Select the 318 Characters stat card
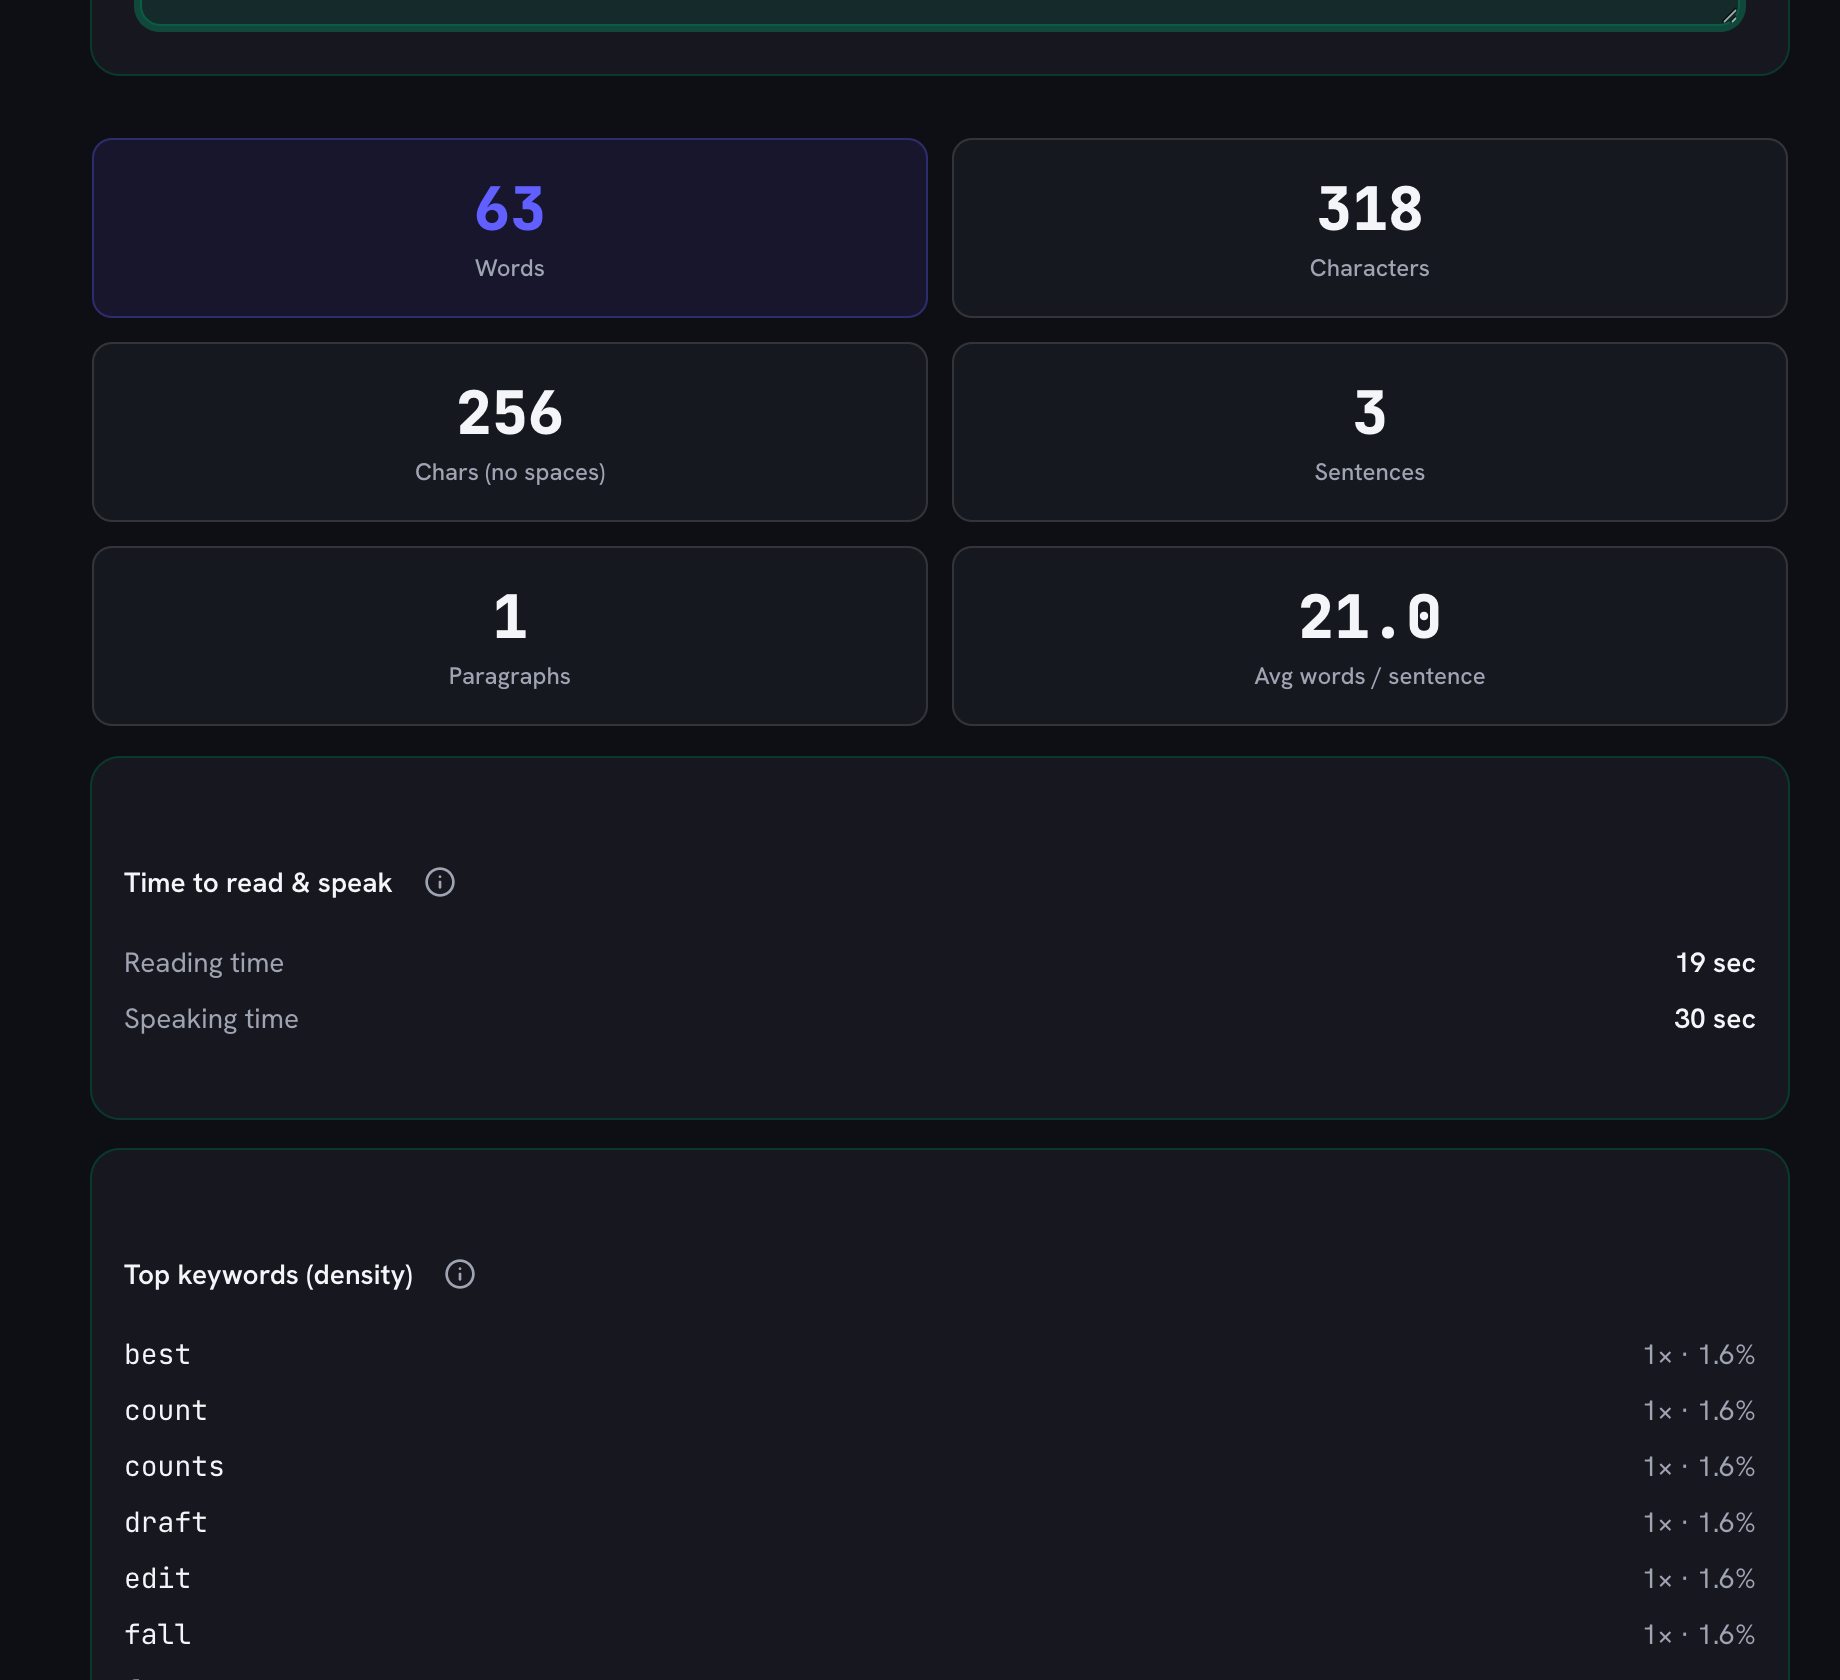Screen dimensions: 1840x1680 point(1370,228)
